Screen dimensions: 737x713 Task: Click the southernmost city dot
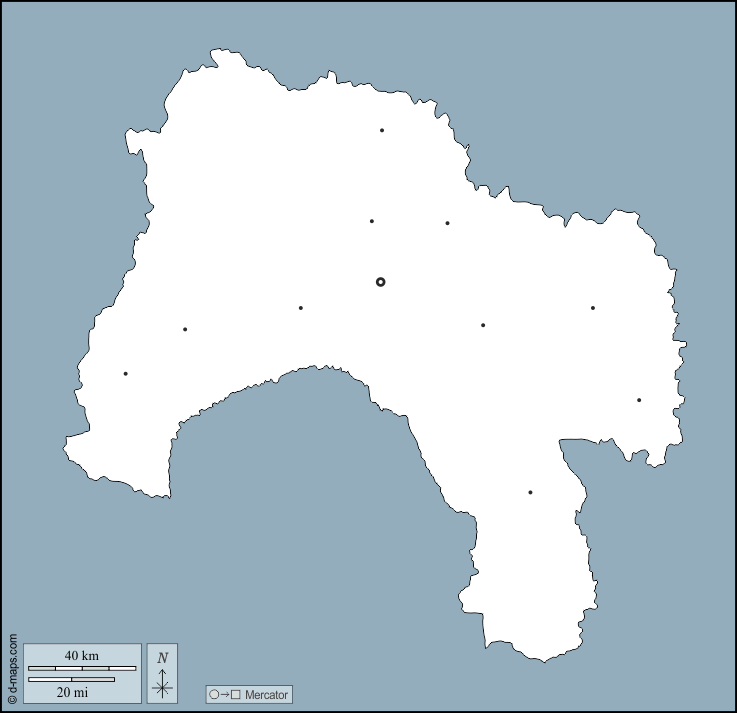(530, 492)
